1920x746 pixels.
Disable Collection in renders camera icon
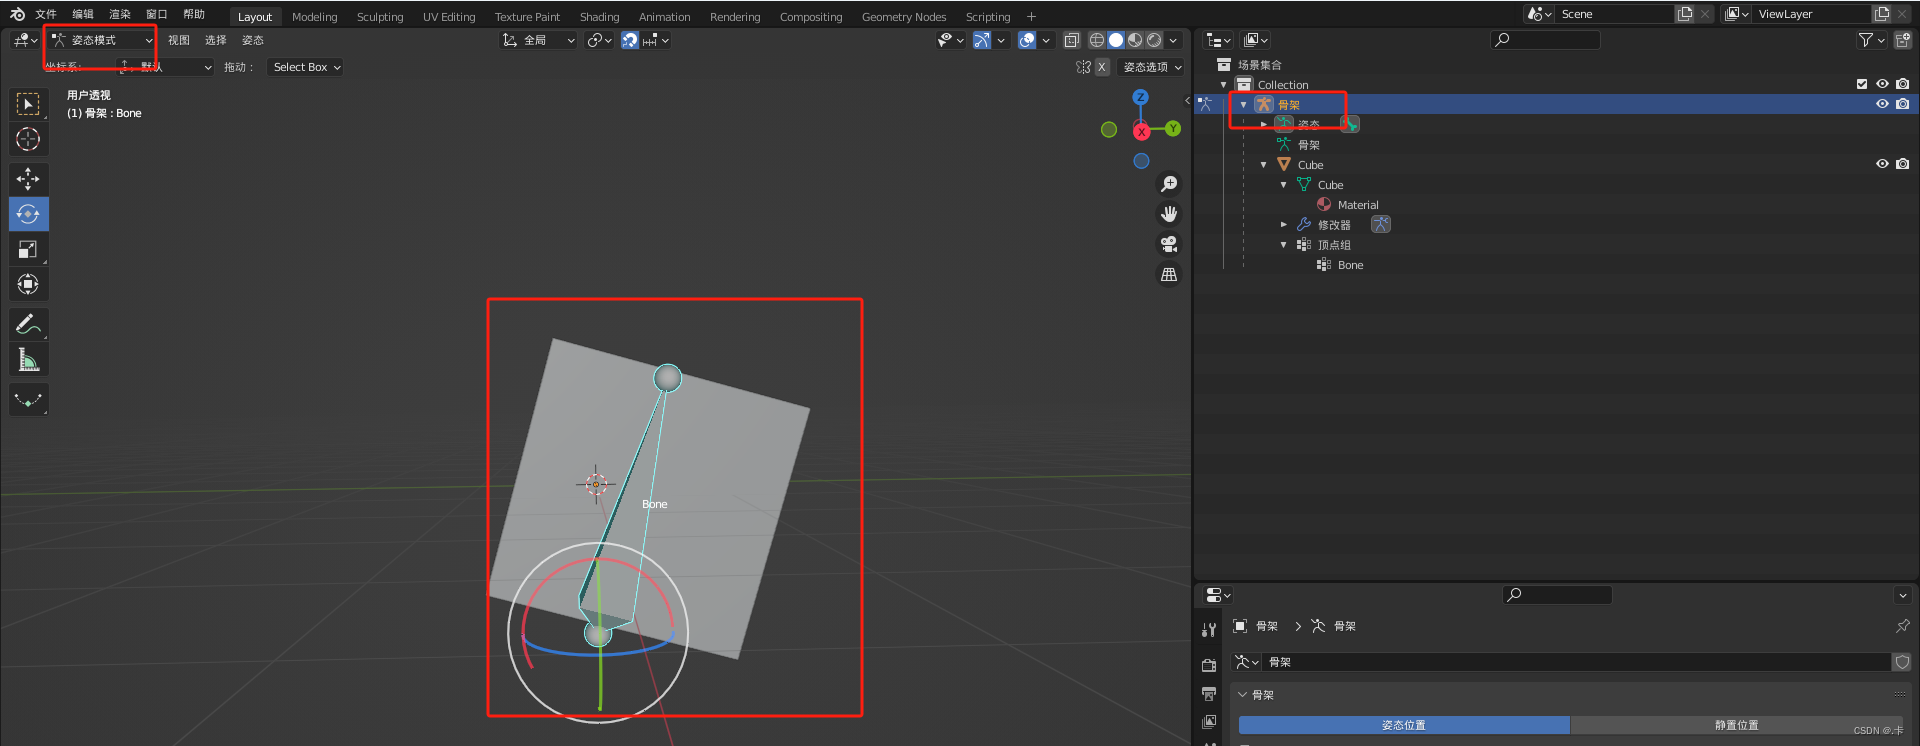(x=1902, y=84)
